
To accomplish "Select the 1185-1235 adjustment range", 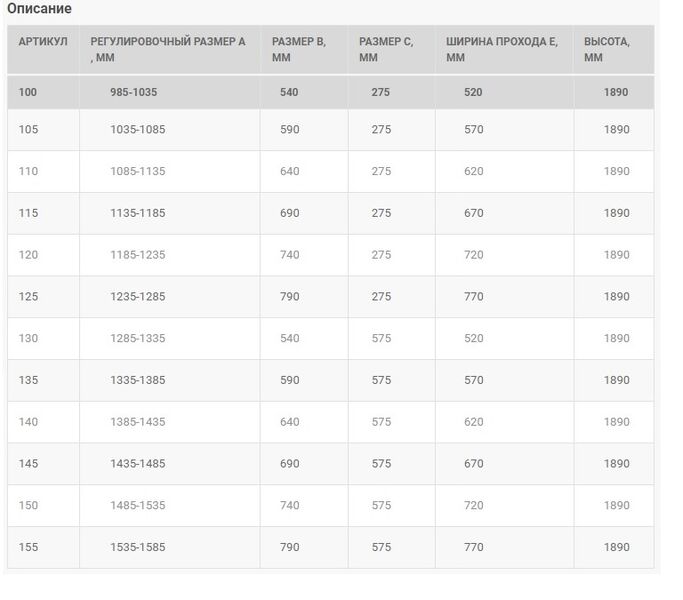I will 138,255.
